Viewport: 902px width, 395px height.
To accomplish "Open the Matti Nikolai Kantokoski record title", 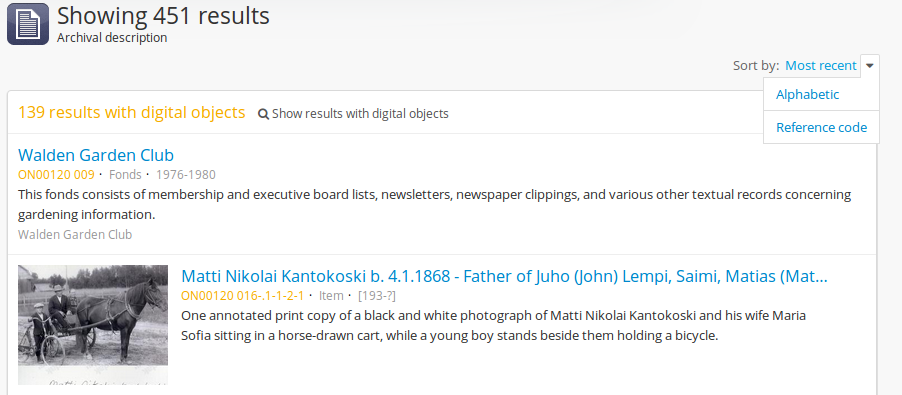I will tap(504, 277).
